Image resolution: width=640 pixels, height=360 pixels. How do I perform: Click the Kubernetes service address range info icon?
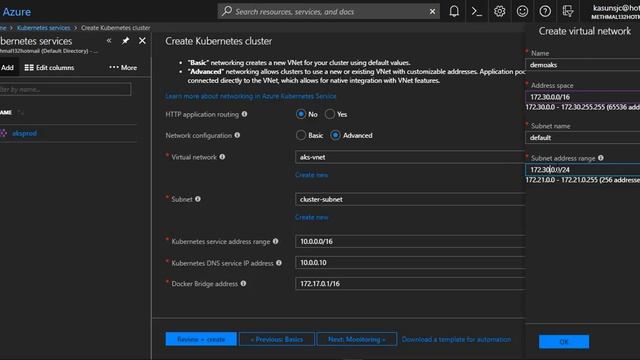point(276,241)
